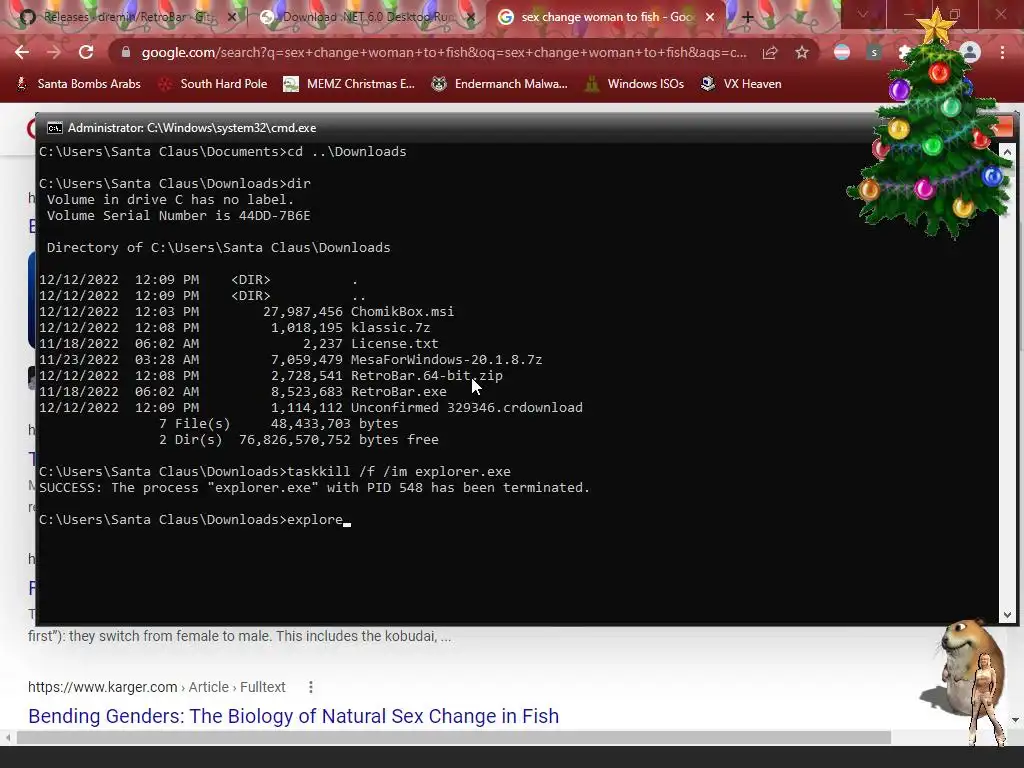The width and height of the screenshot is (1024, 768).
Task: Open Santa Bombs Arabs bookmark
Action: (79, 84)
